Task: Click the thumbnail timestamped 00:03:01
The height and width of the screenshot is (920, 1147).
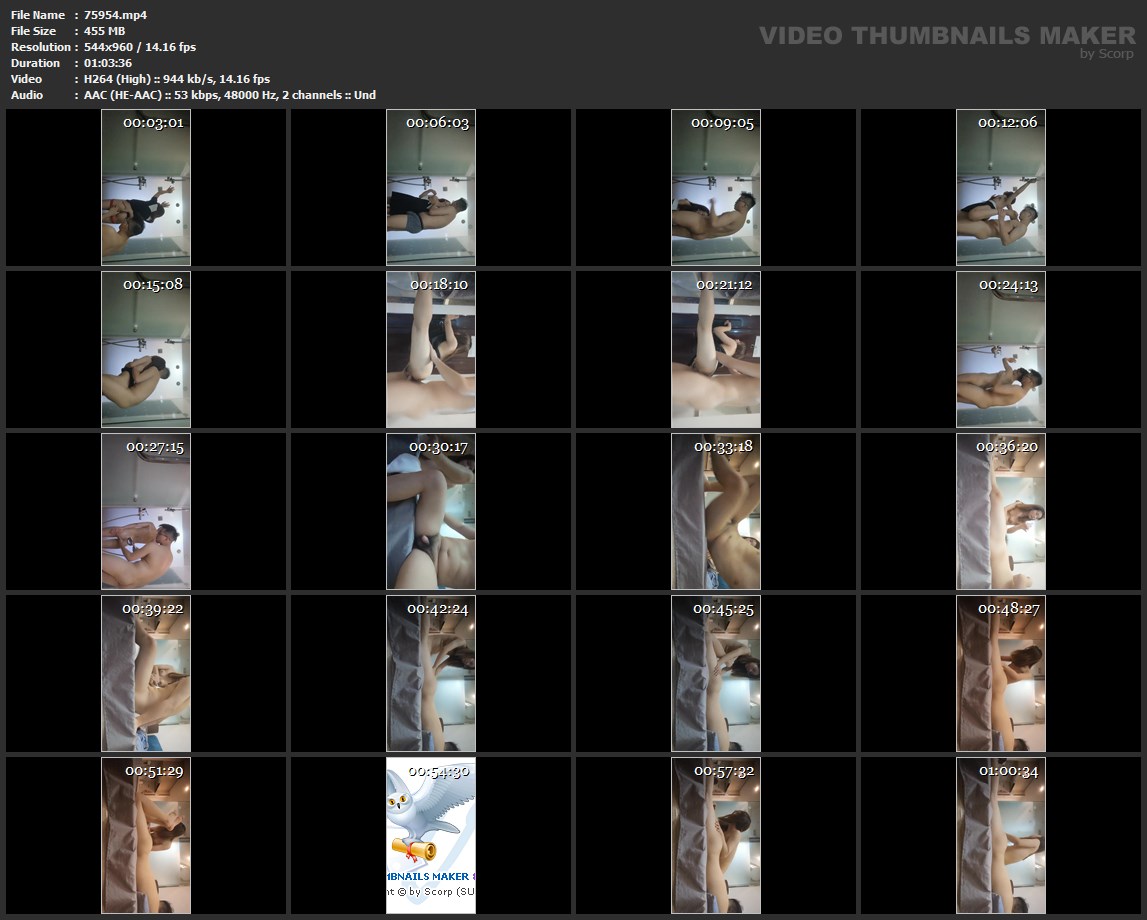Action: point(145,188)
